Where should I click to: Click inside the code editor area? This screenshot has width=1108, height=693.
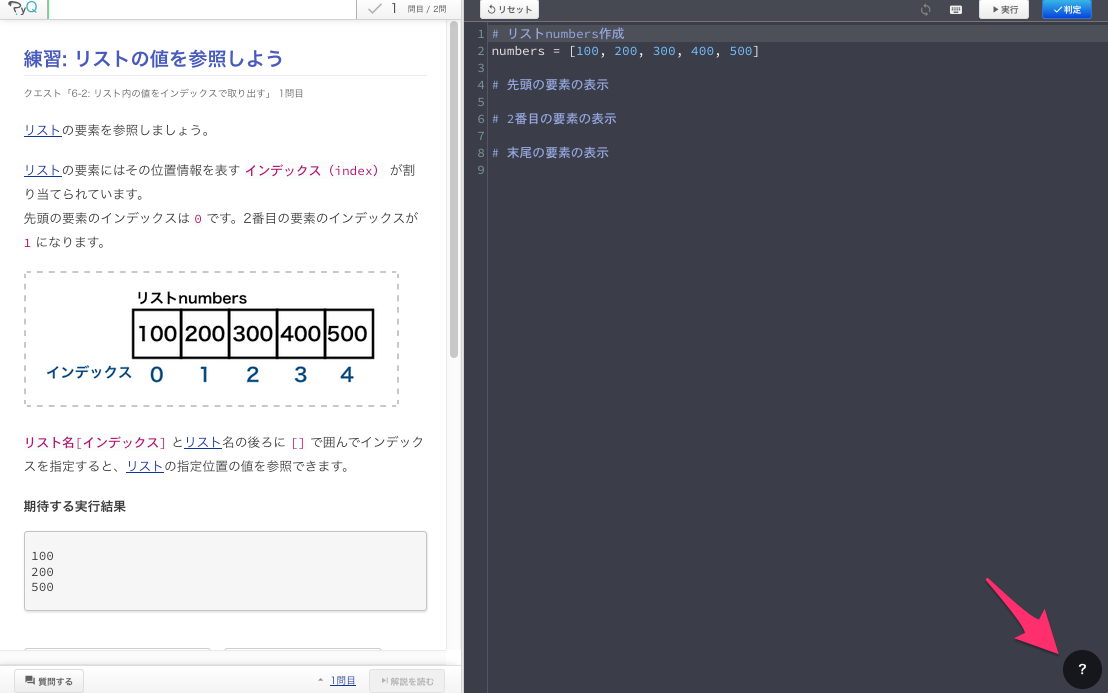point(750,300)
